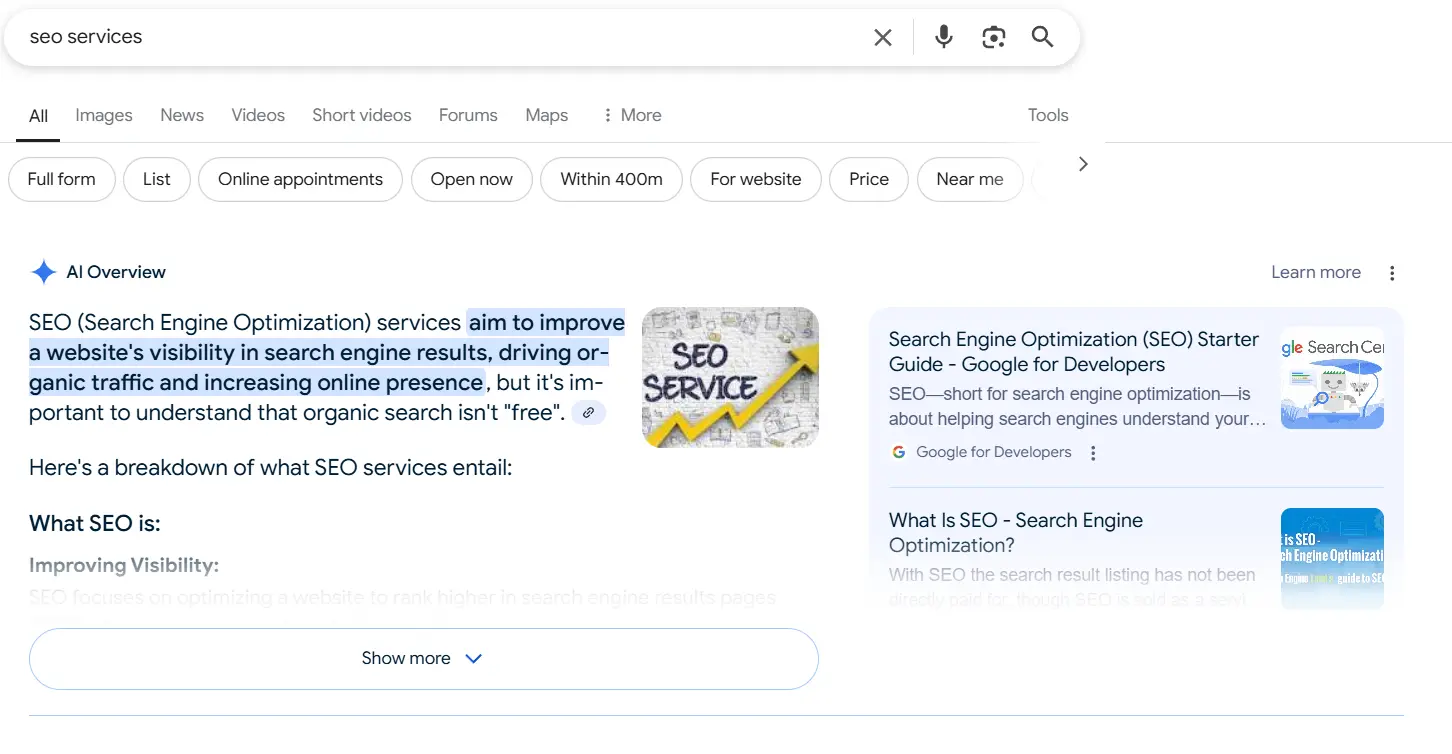Select the Within 400m chip
The image size is (1452, 754).
(x=612, y=180)
